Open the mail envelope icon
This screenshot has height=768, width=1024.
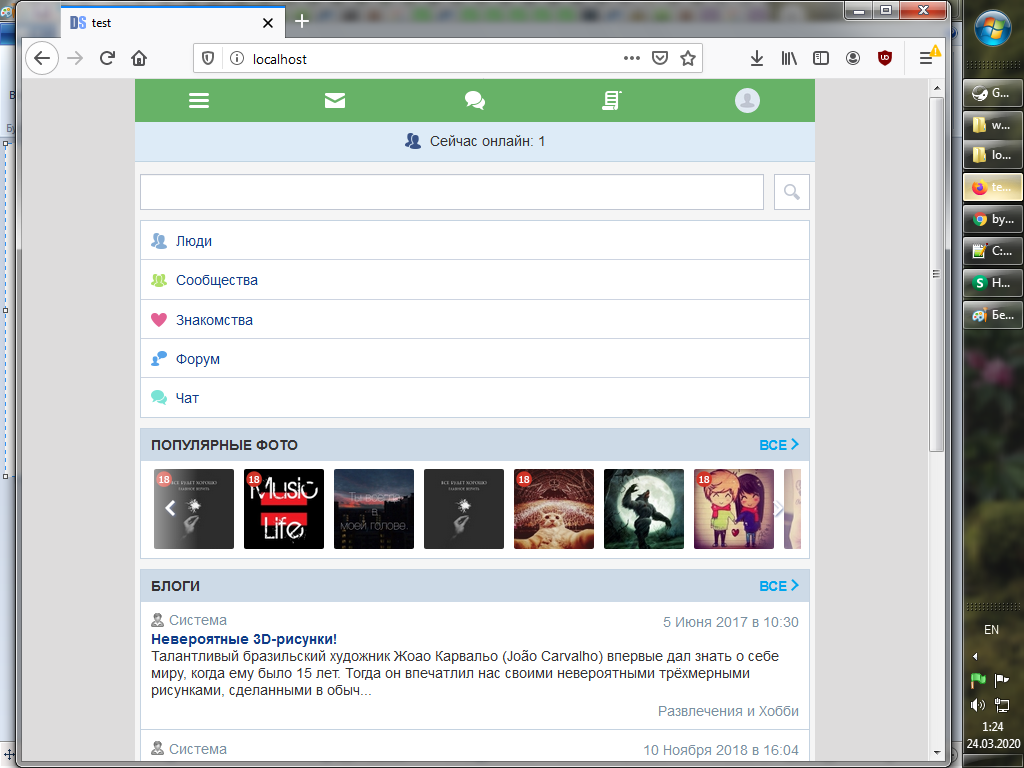pos(335,100)
